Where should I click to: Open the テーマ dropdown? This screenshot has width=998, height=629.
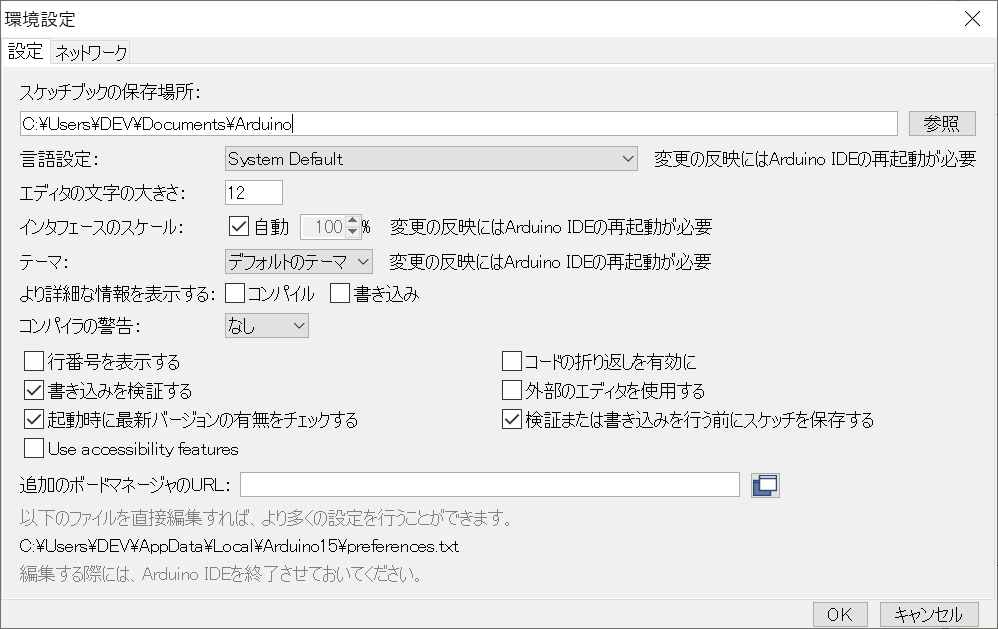(299, 262)
